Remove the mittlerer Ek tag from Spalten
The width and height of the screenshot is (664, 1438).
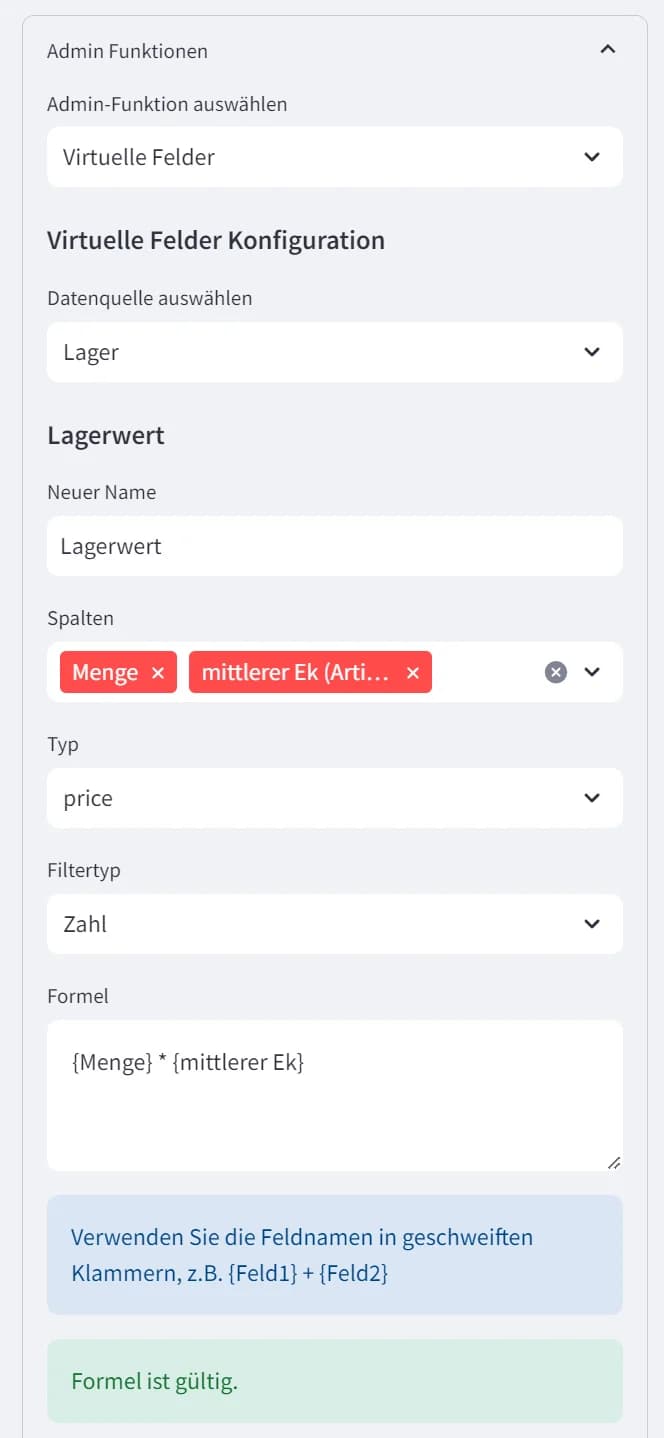412,673
